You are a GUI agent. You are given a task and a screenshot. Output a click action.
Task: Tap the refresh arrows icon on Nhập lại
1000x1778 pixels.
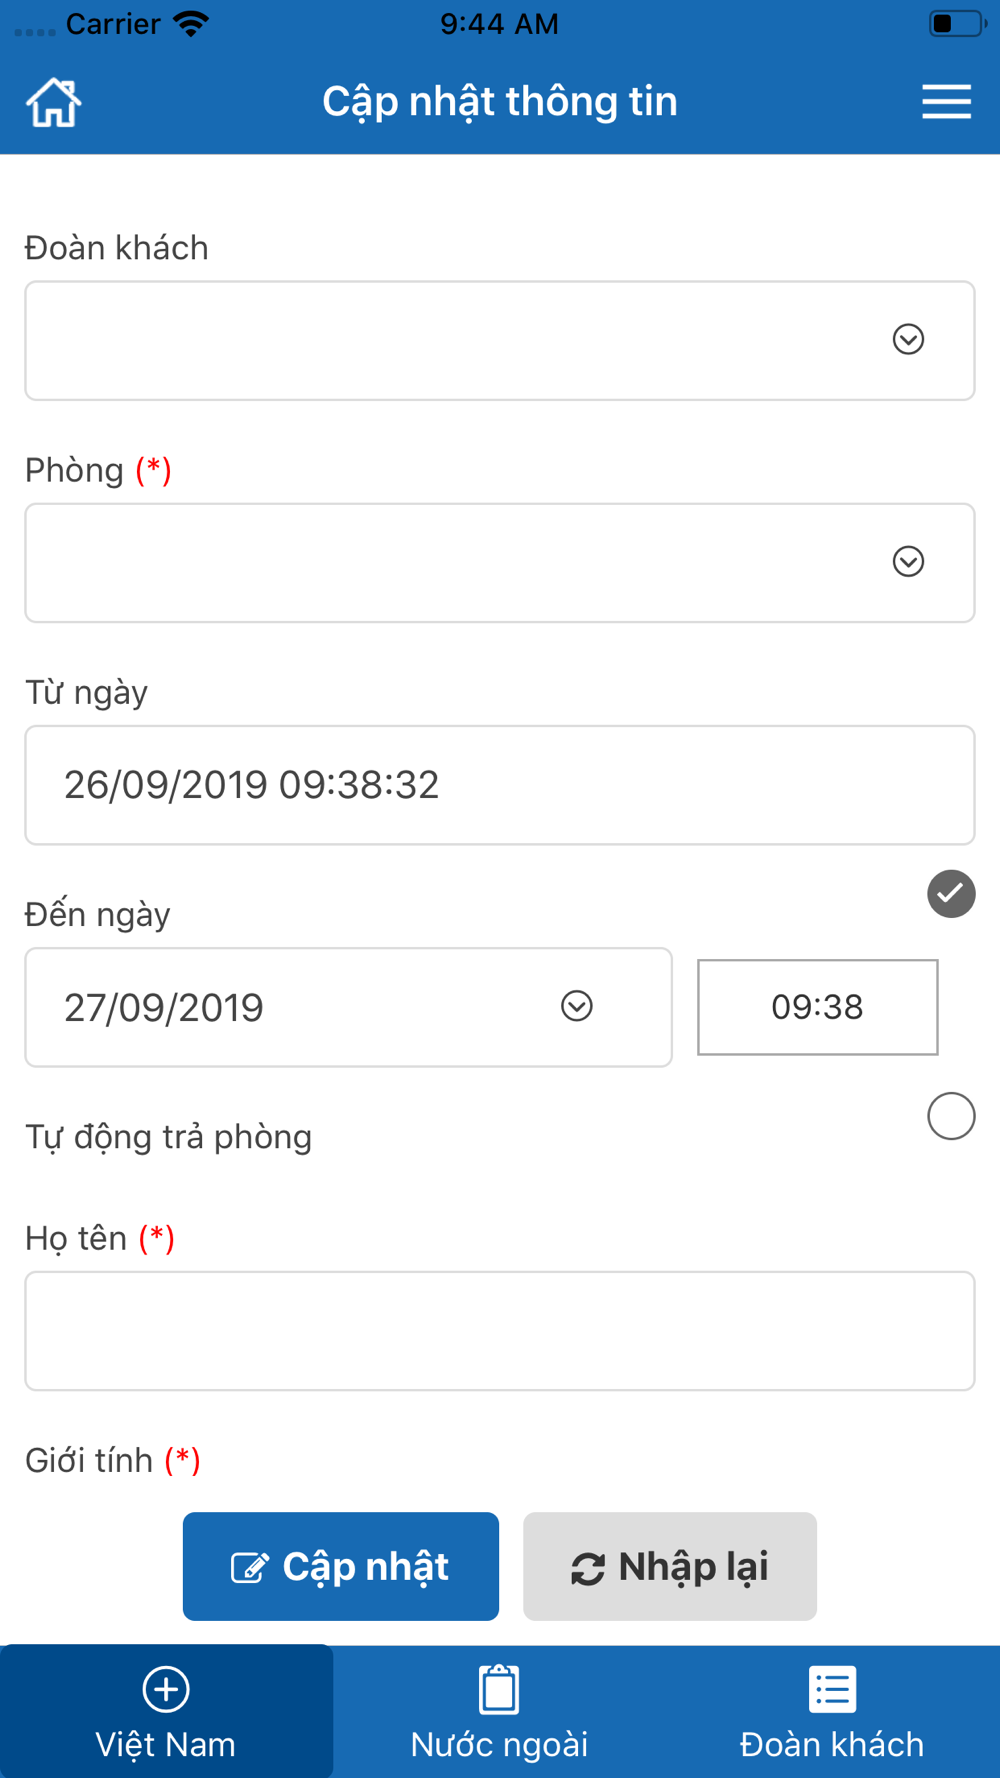point(588,1568)
